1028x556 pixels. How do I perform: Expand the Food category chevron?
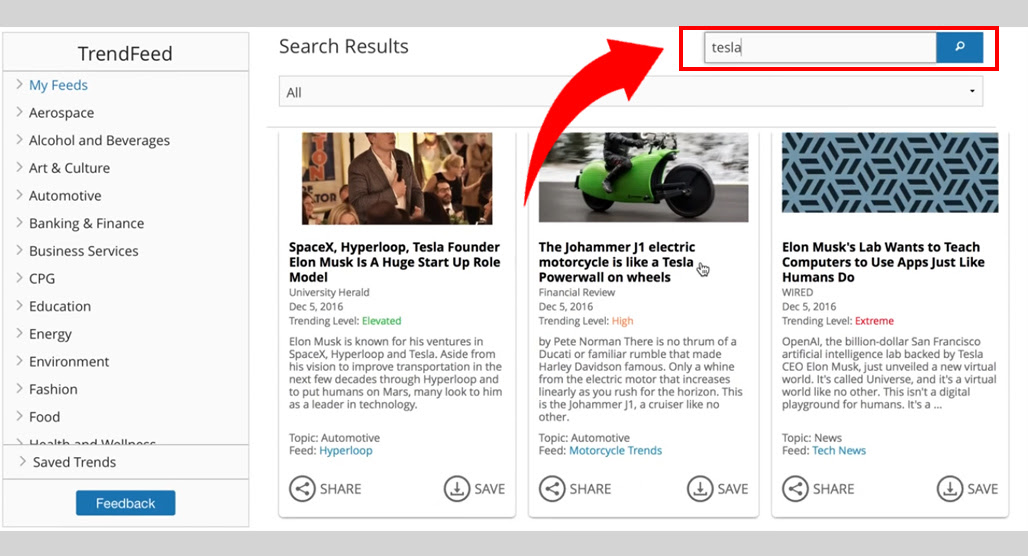19,416
